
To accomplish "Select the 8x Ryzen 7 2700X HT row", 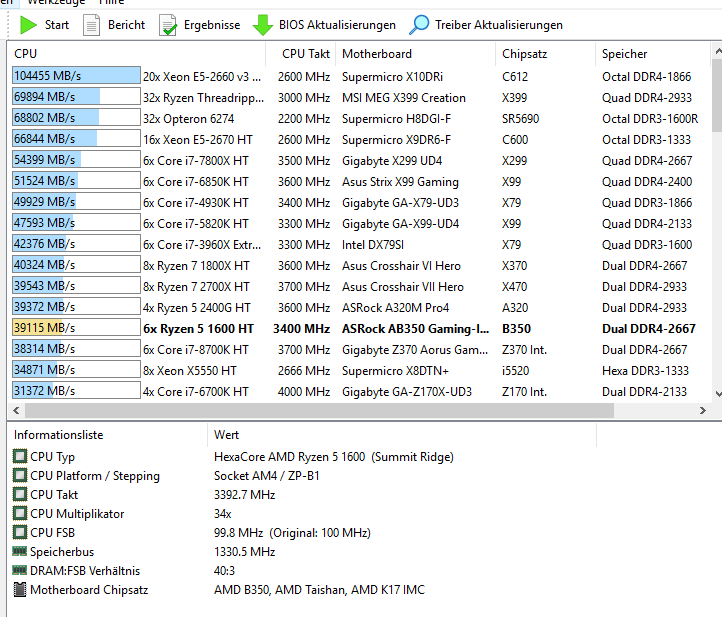I will (359, 287).
